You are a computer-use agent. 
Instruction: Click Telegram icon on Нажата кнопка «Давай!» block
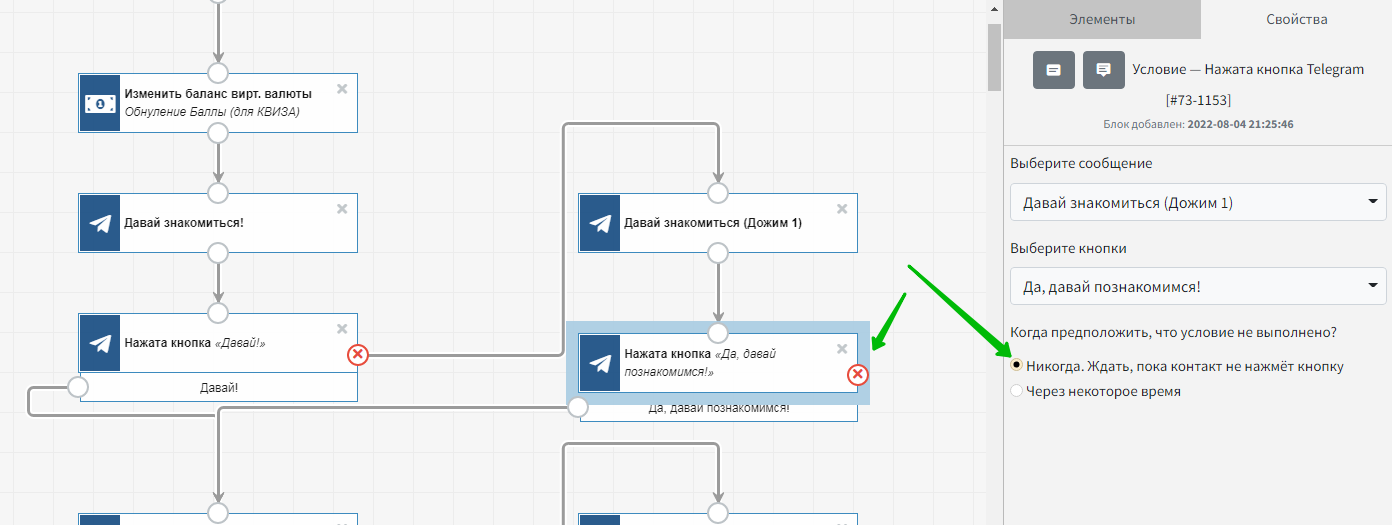(99, 343)
